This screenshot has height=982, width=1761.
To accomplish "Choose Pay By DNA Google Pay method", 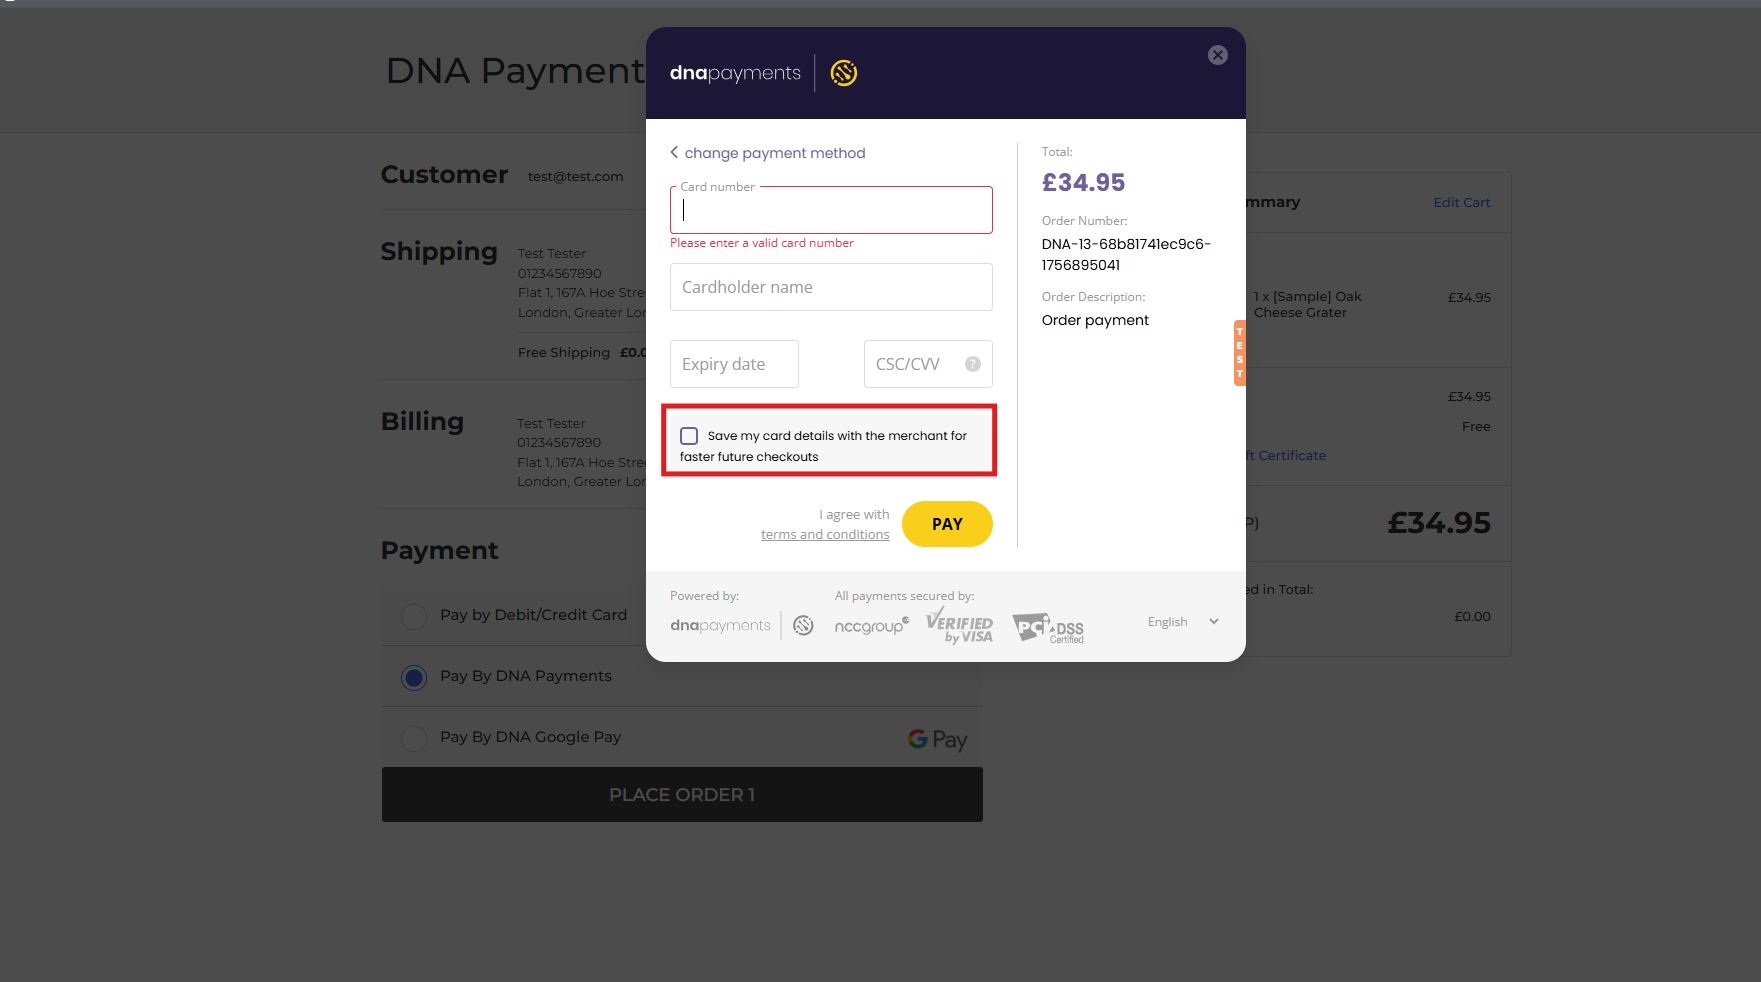I will (413, 739).
